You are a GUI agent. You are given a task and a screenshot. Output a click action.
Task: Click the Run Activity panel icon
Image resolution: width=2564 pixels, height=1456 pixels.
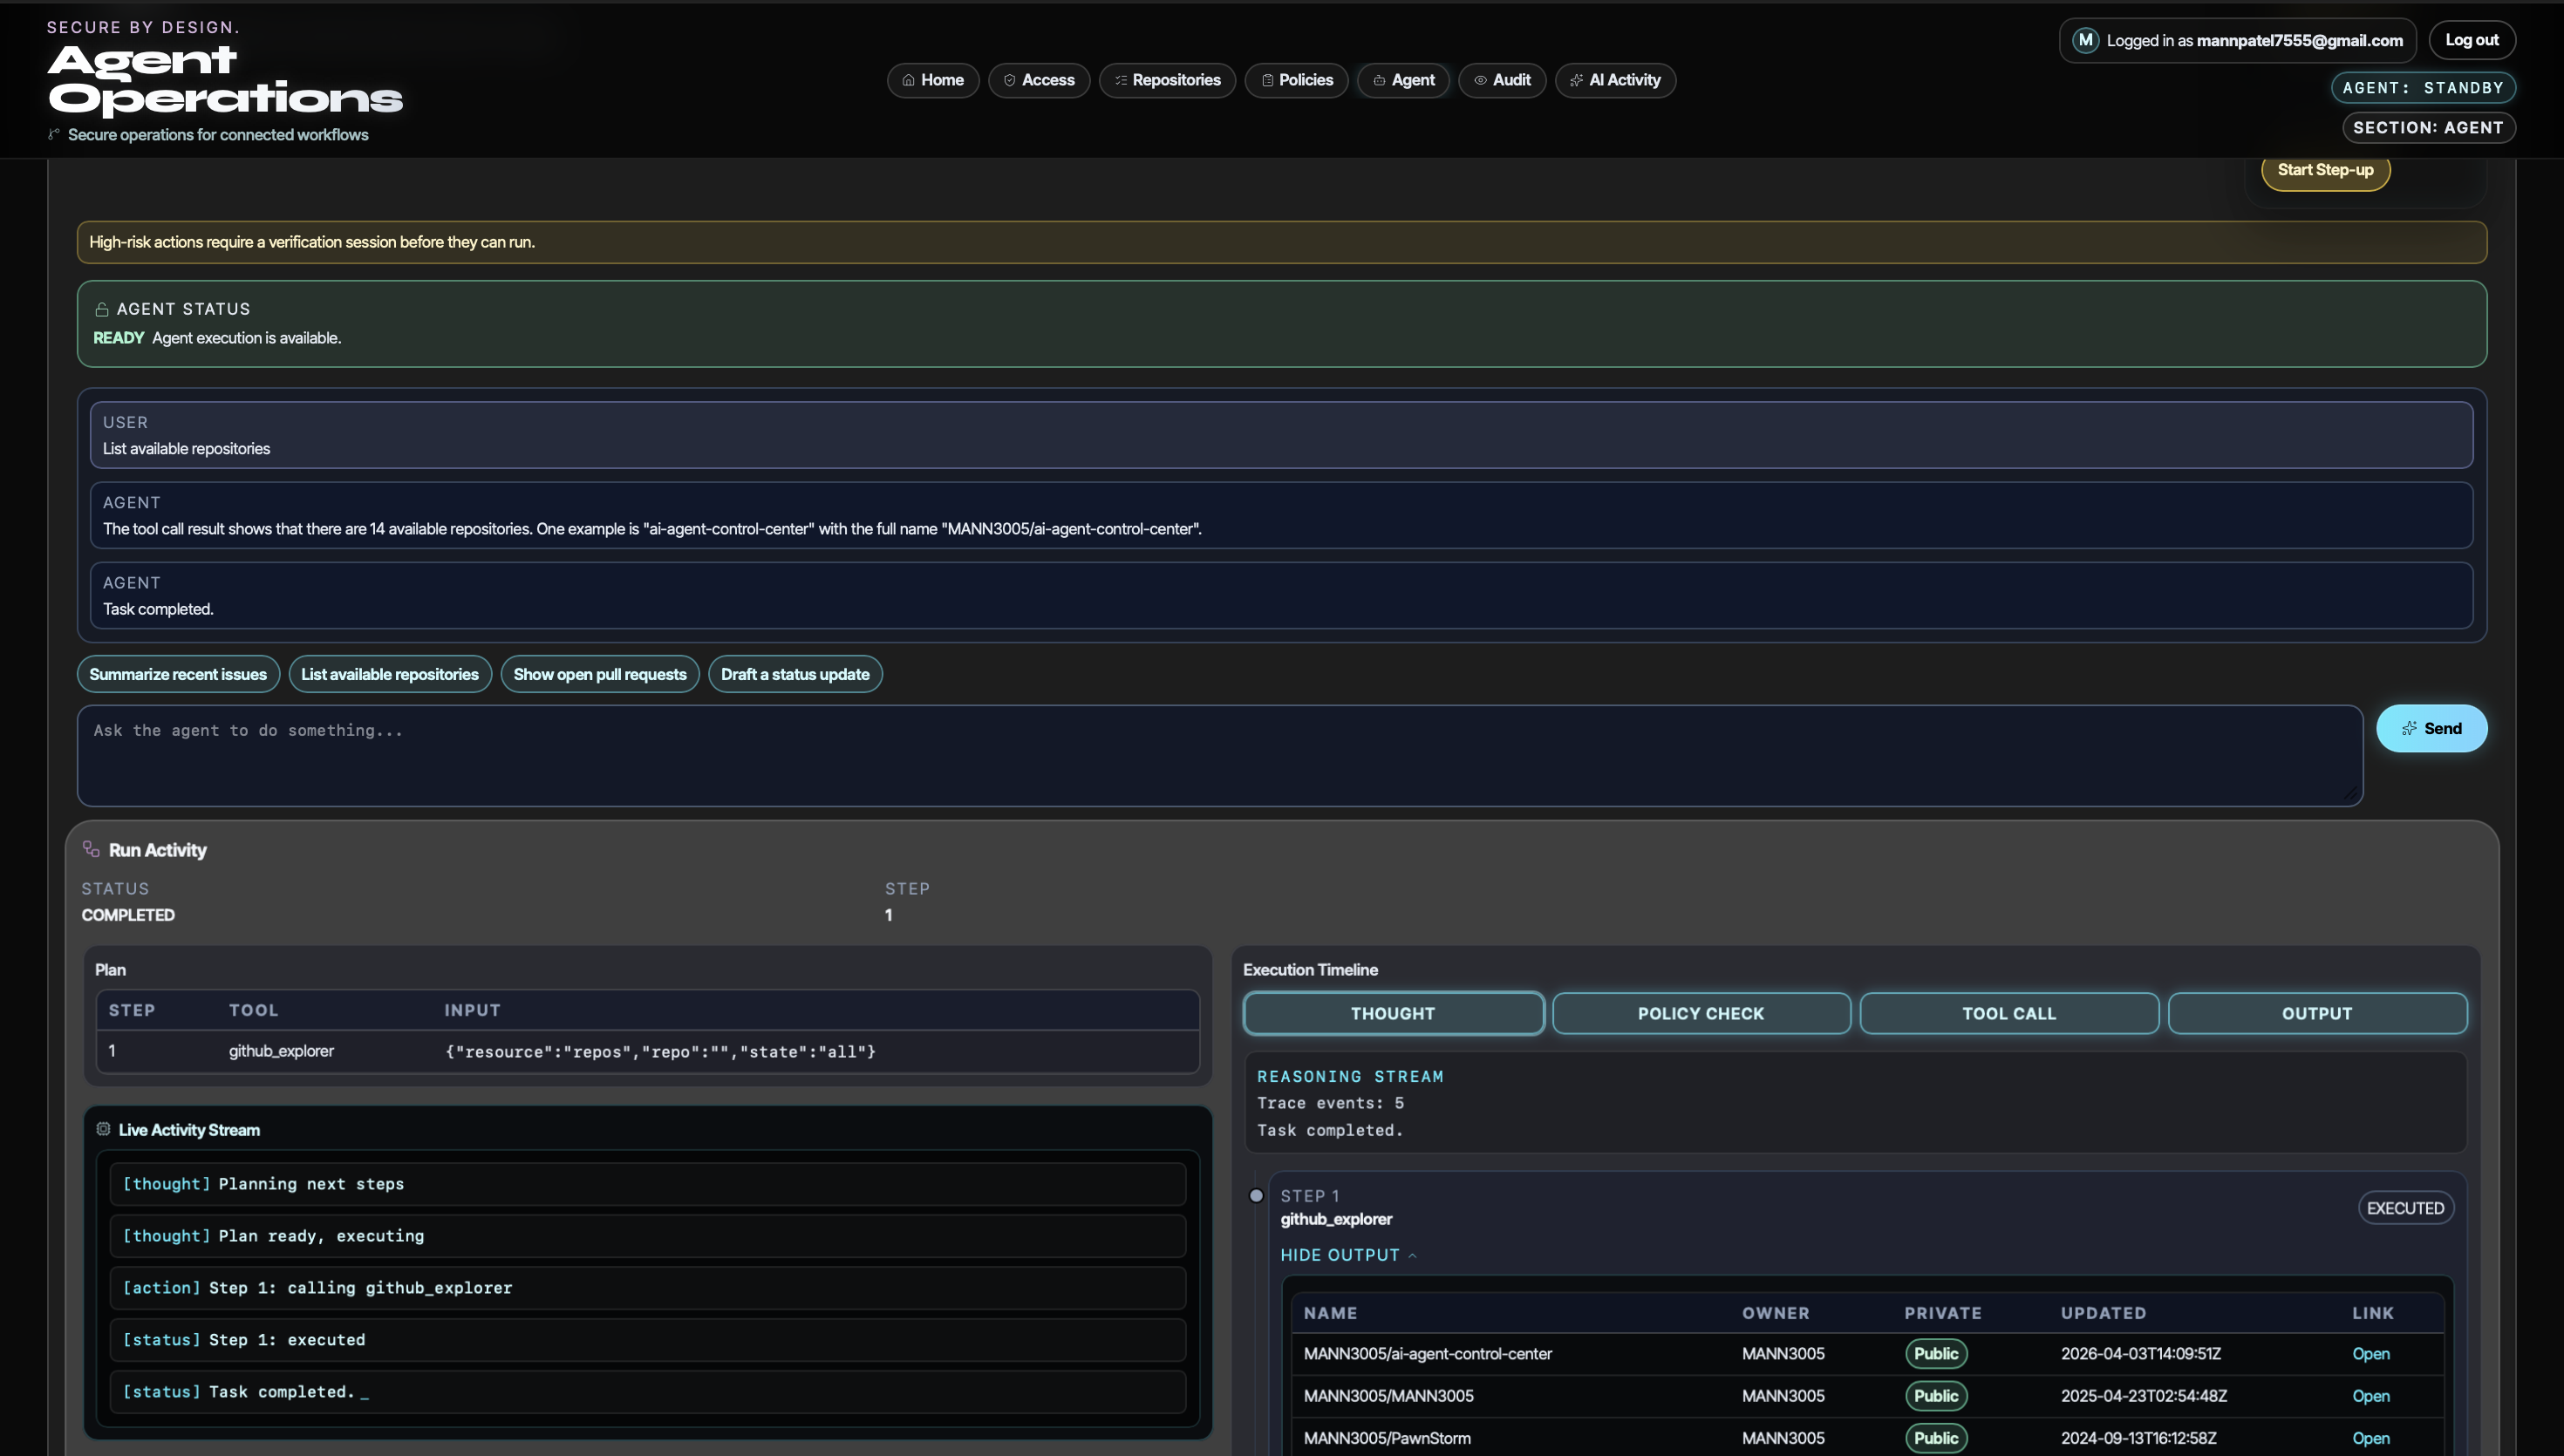[91, 849]
